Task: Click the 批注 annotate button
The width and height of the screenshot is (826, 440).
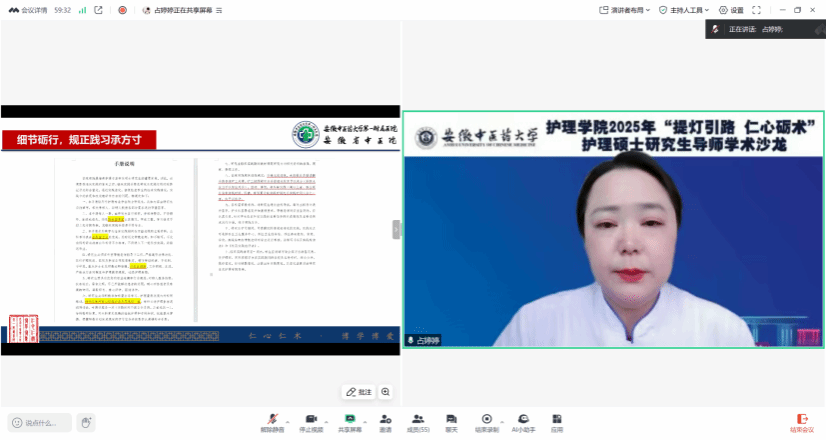Action: point(358,392)
